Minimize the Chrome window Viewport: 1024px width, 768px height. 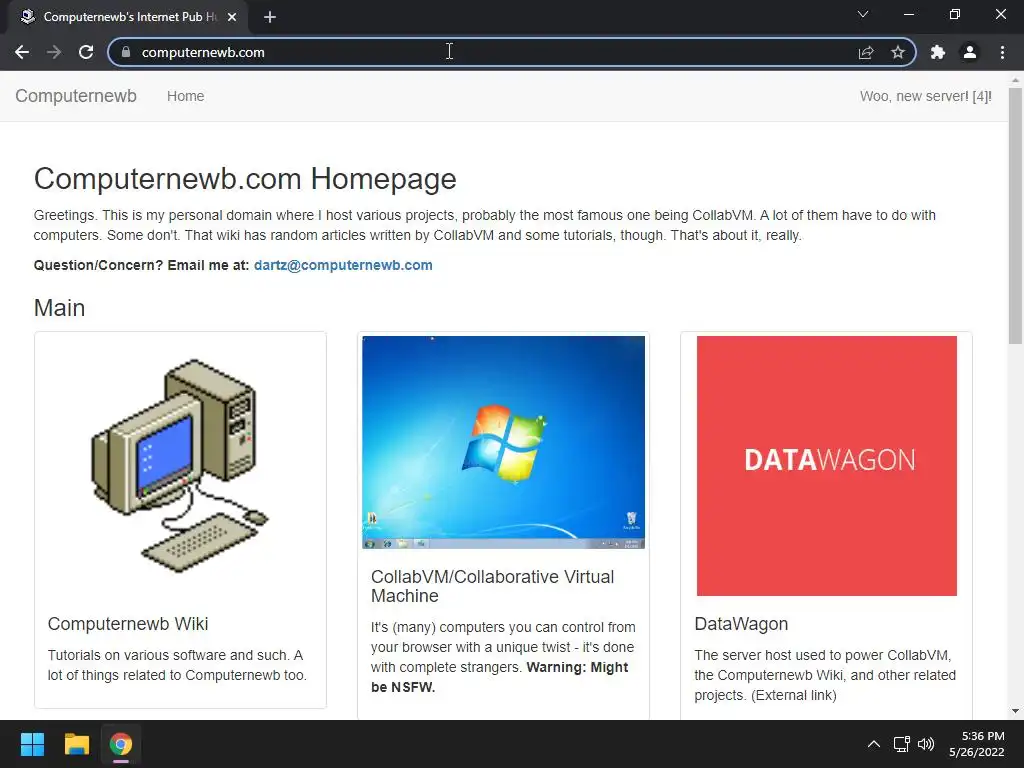(x=908, y=14)
